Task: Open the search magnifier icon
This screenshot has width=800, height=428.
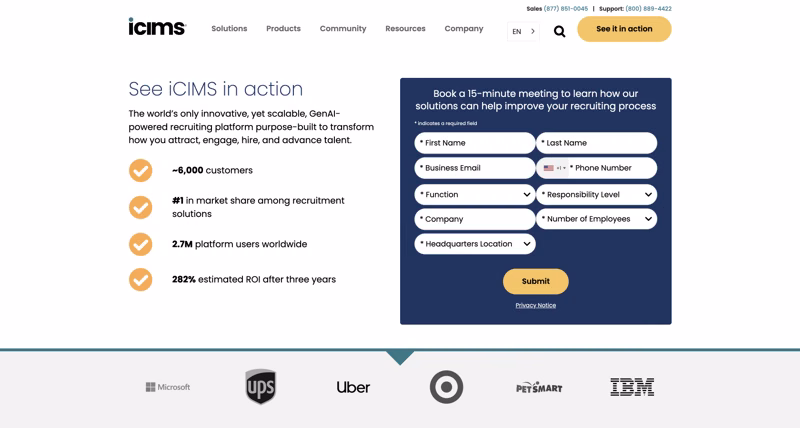Action: tap(559, 32)
